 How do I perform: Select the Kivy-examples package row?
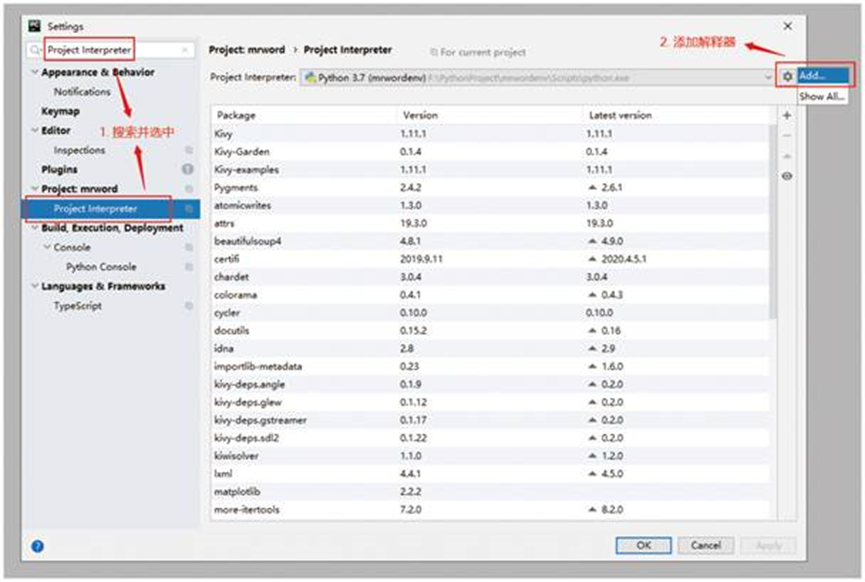coord(490,169)
